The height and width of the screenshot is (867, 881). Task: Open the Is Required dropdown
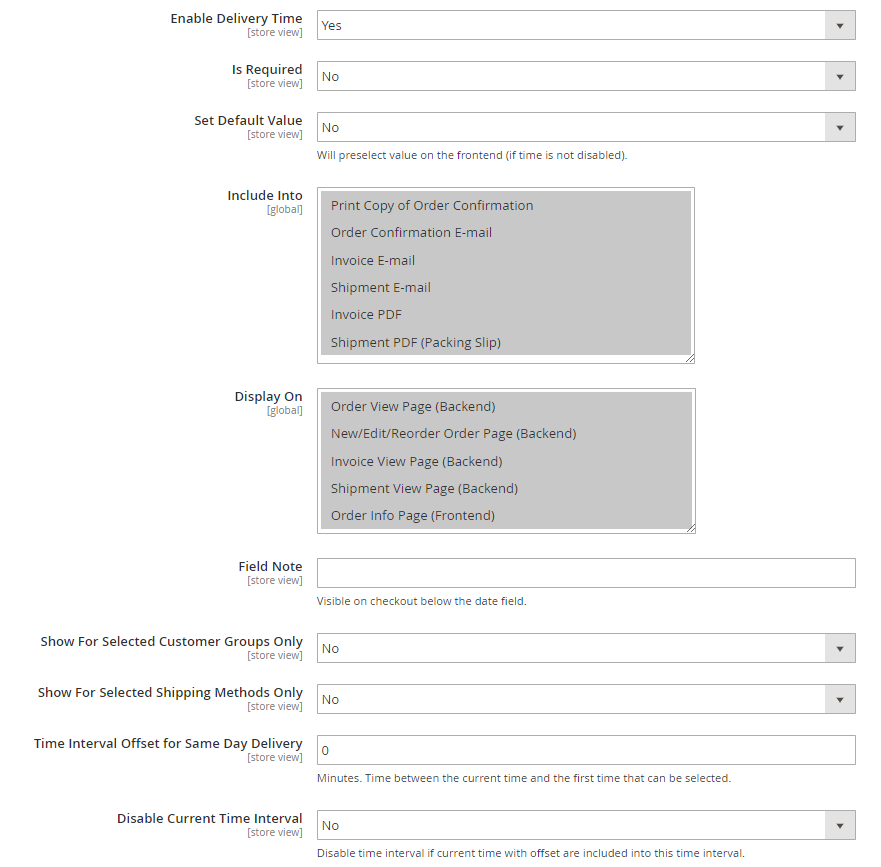pyautogui.click(x=586, y=76)
